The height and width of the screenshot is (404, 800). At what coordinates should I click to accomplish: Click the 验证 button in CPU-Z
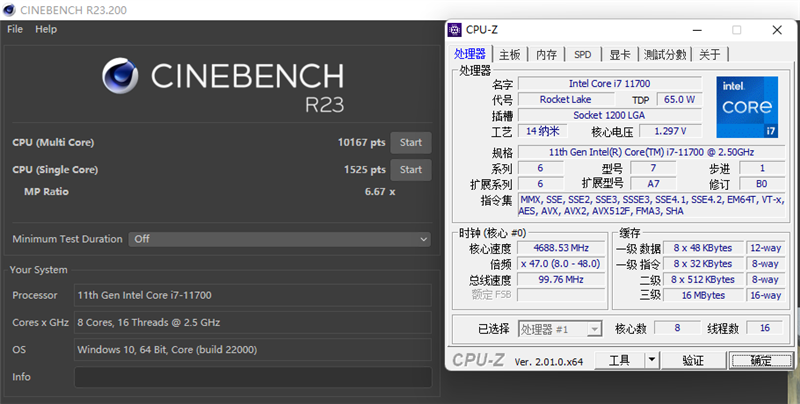(693, 361)
